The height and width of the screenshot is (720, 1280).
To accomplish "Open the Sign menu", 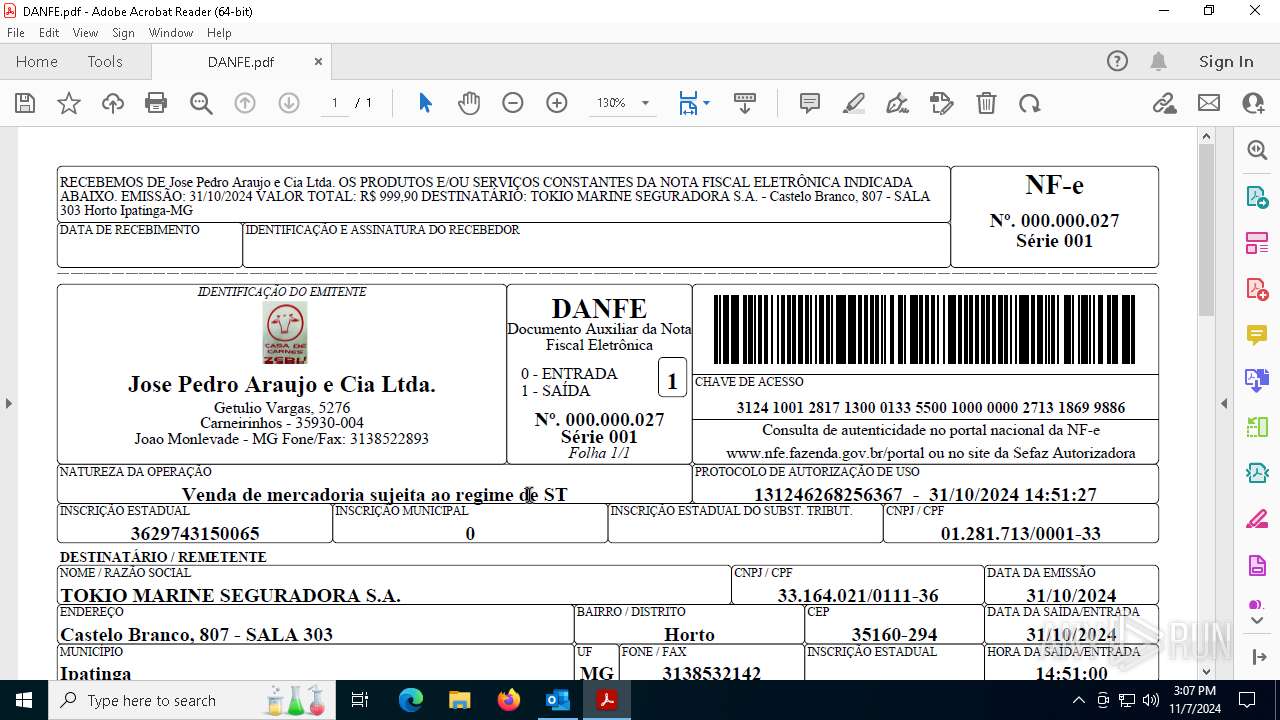I will pos(123,33).
